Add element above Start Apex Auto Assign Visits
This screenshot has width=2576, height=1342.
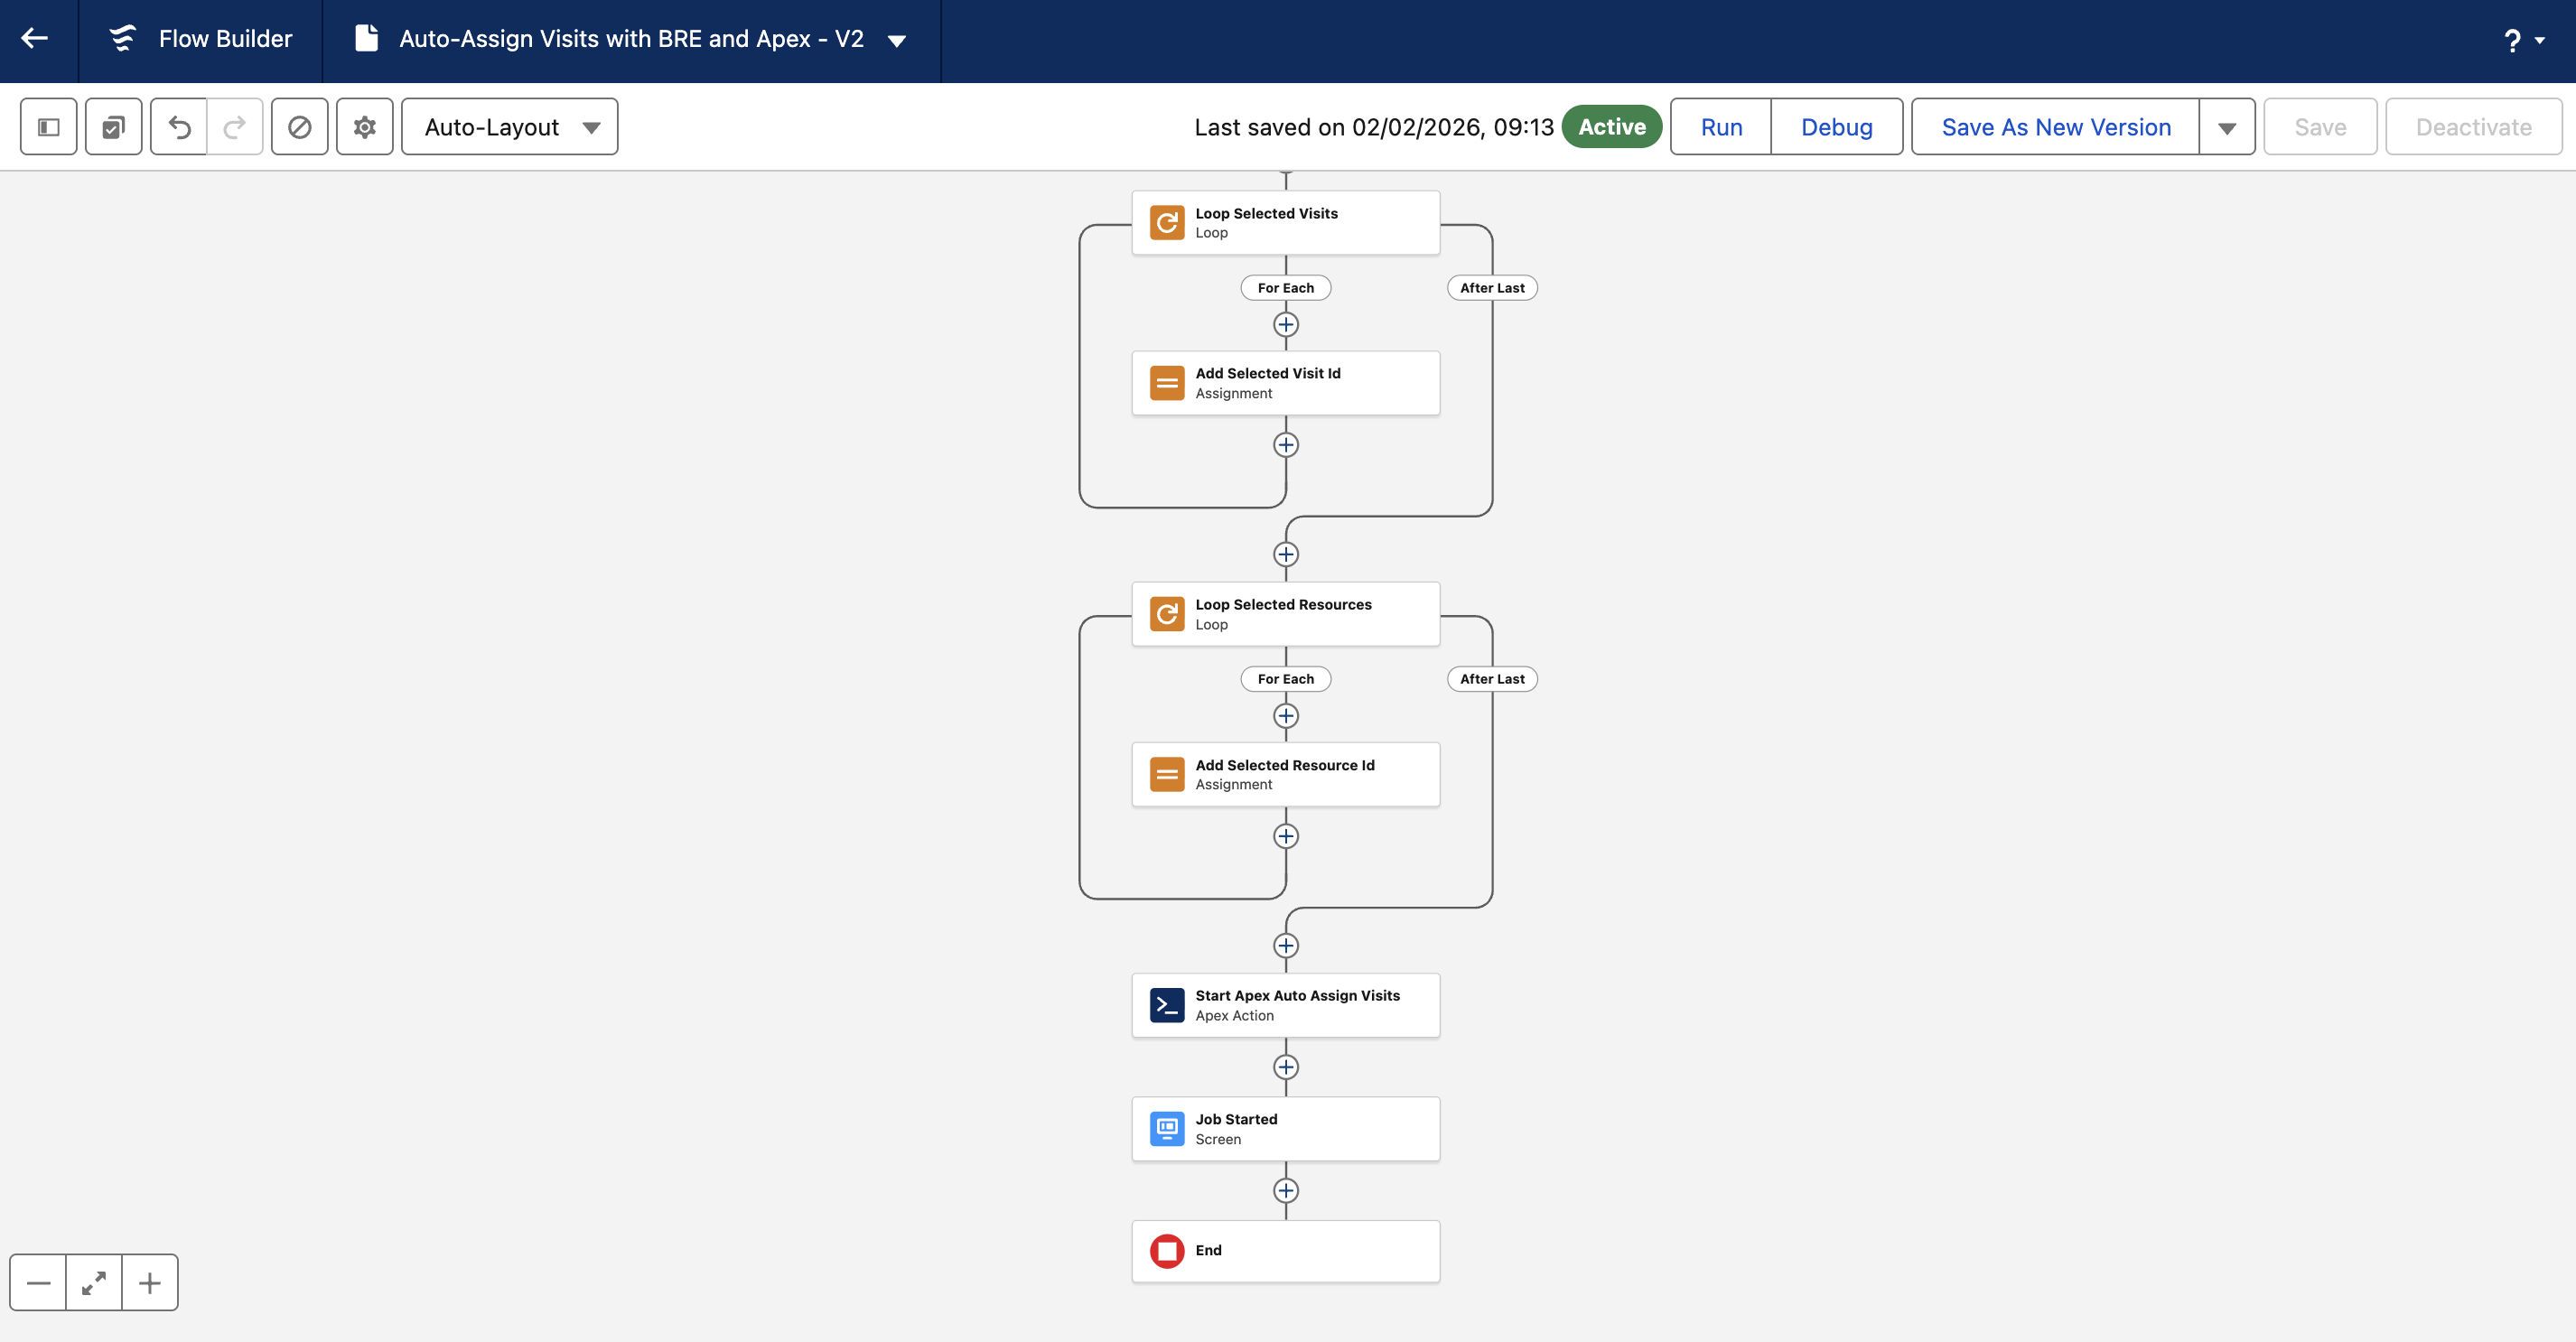pos(1285,946)
